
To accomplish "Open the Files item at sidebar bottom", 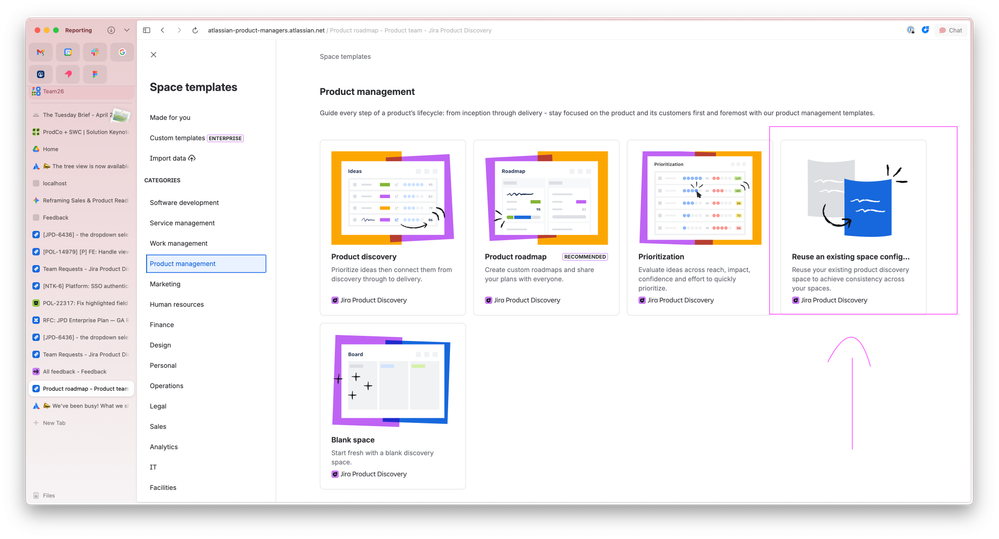I will coord(45,495).
